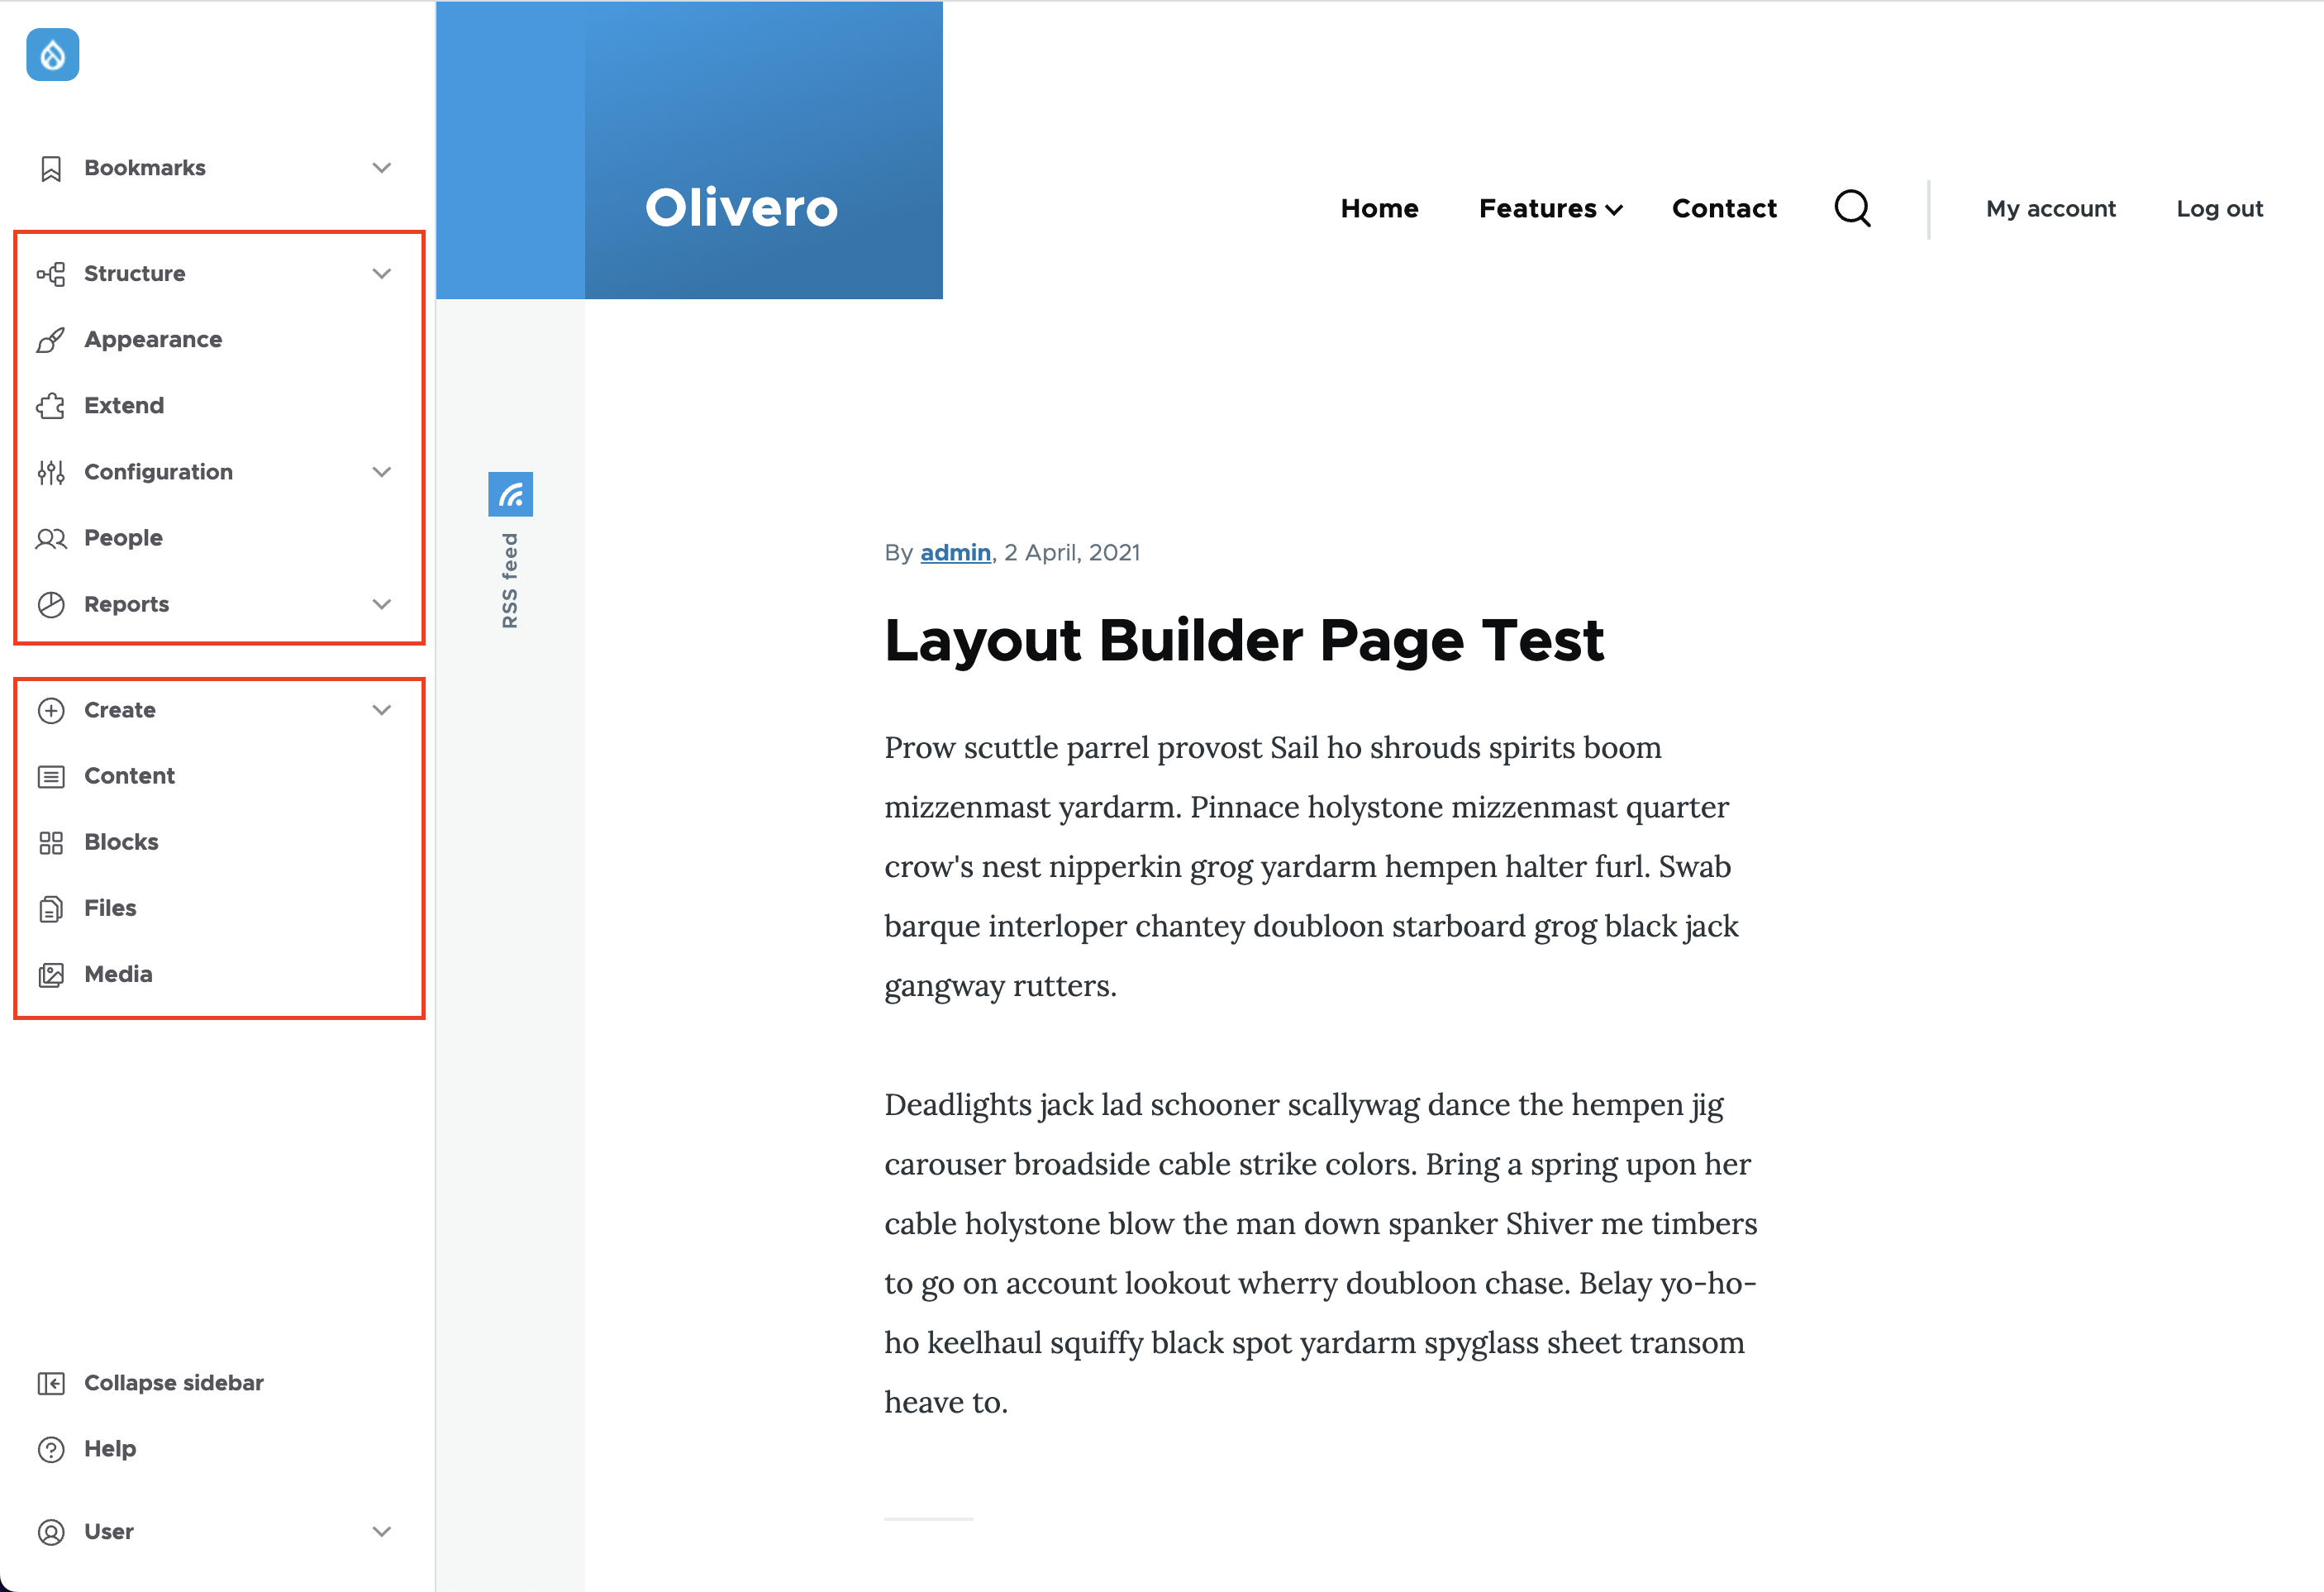Click the Media icon in sidebar
The height and width of the screenshot is (1592, 2324).
50,973
